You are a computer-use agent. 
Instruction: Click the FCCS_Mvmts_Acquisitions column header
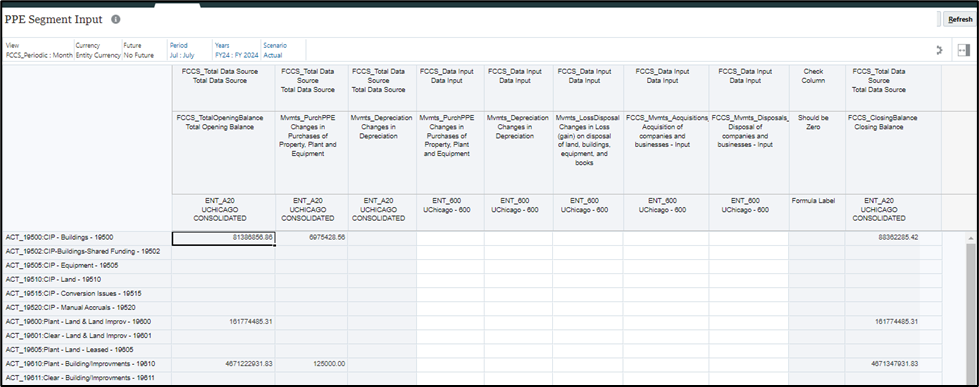666,131
